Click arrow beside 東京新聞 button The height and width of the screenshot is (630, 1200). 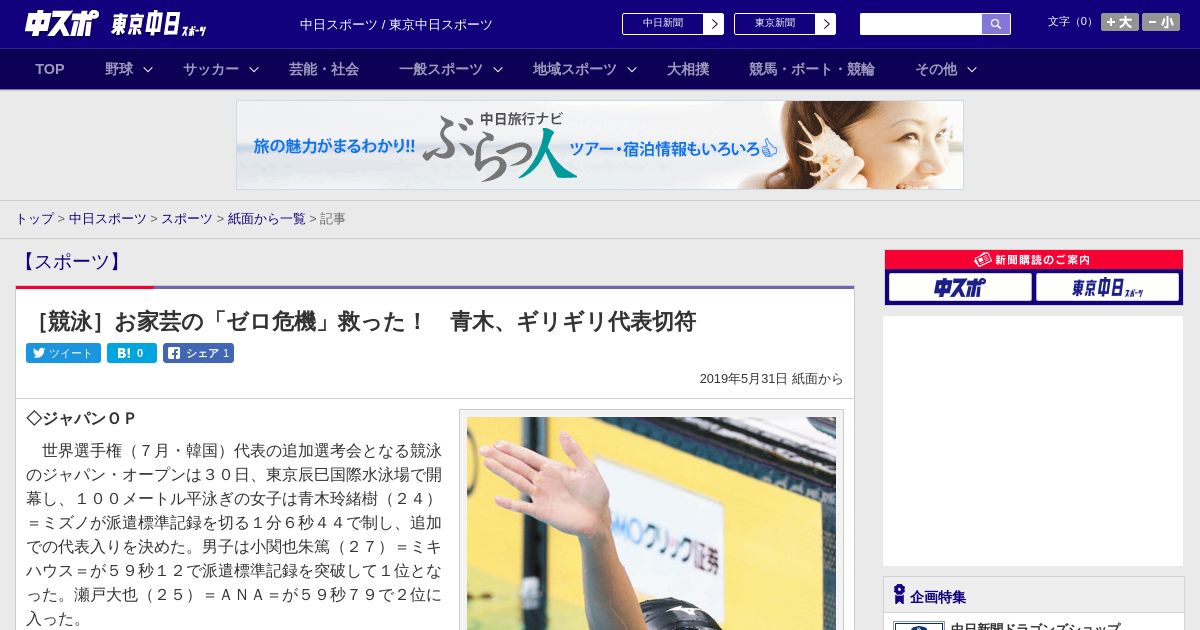point(826,24)
